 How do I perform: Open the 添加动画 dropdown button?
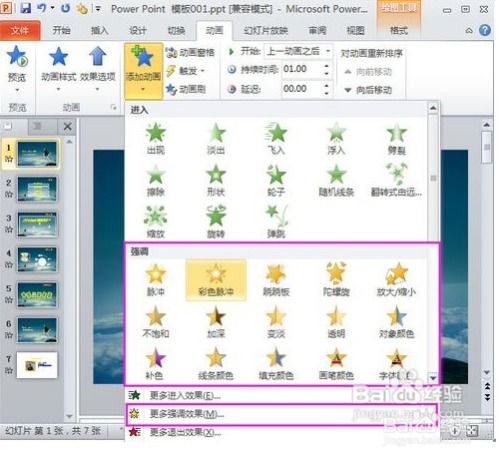144,71
